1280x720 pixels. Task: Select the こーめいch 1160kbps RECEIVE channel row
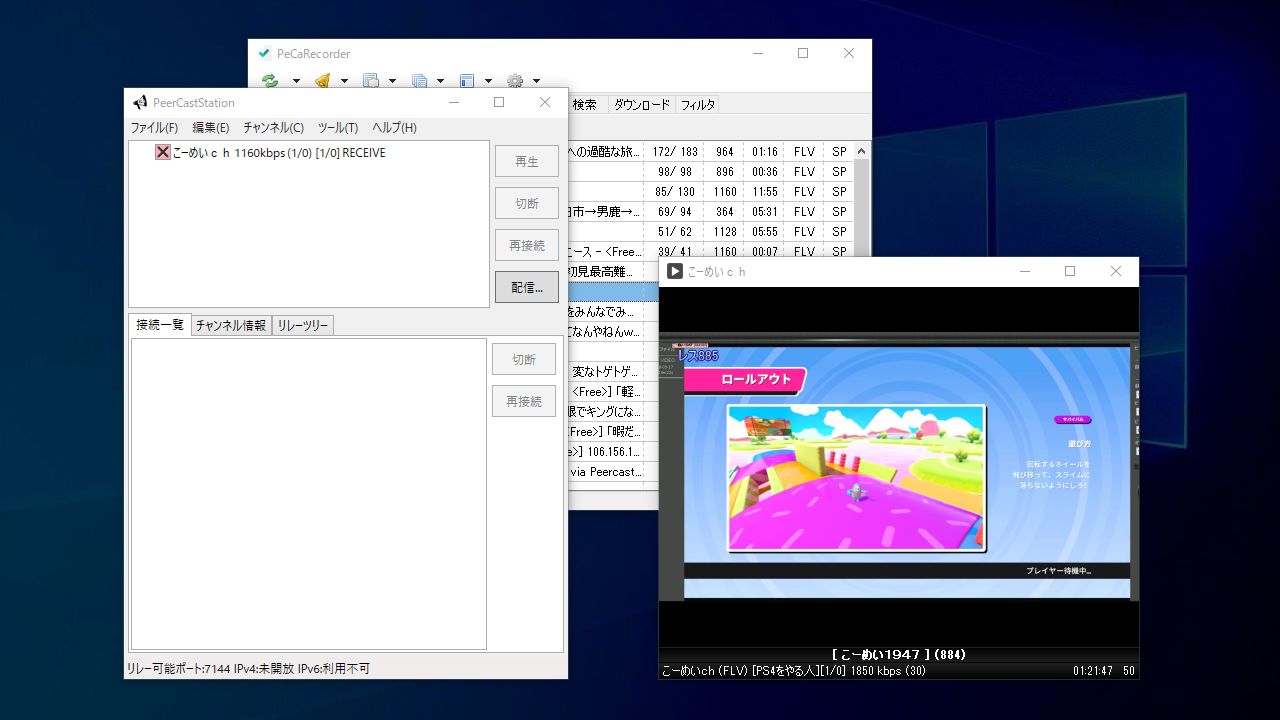(x=270, y=153)
